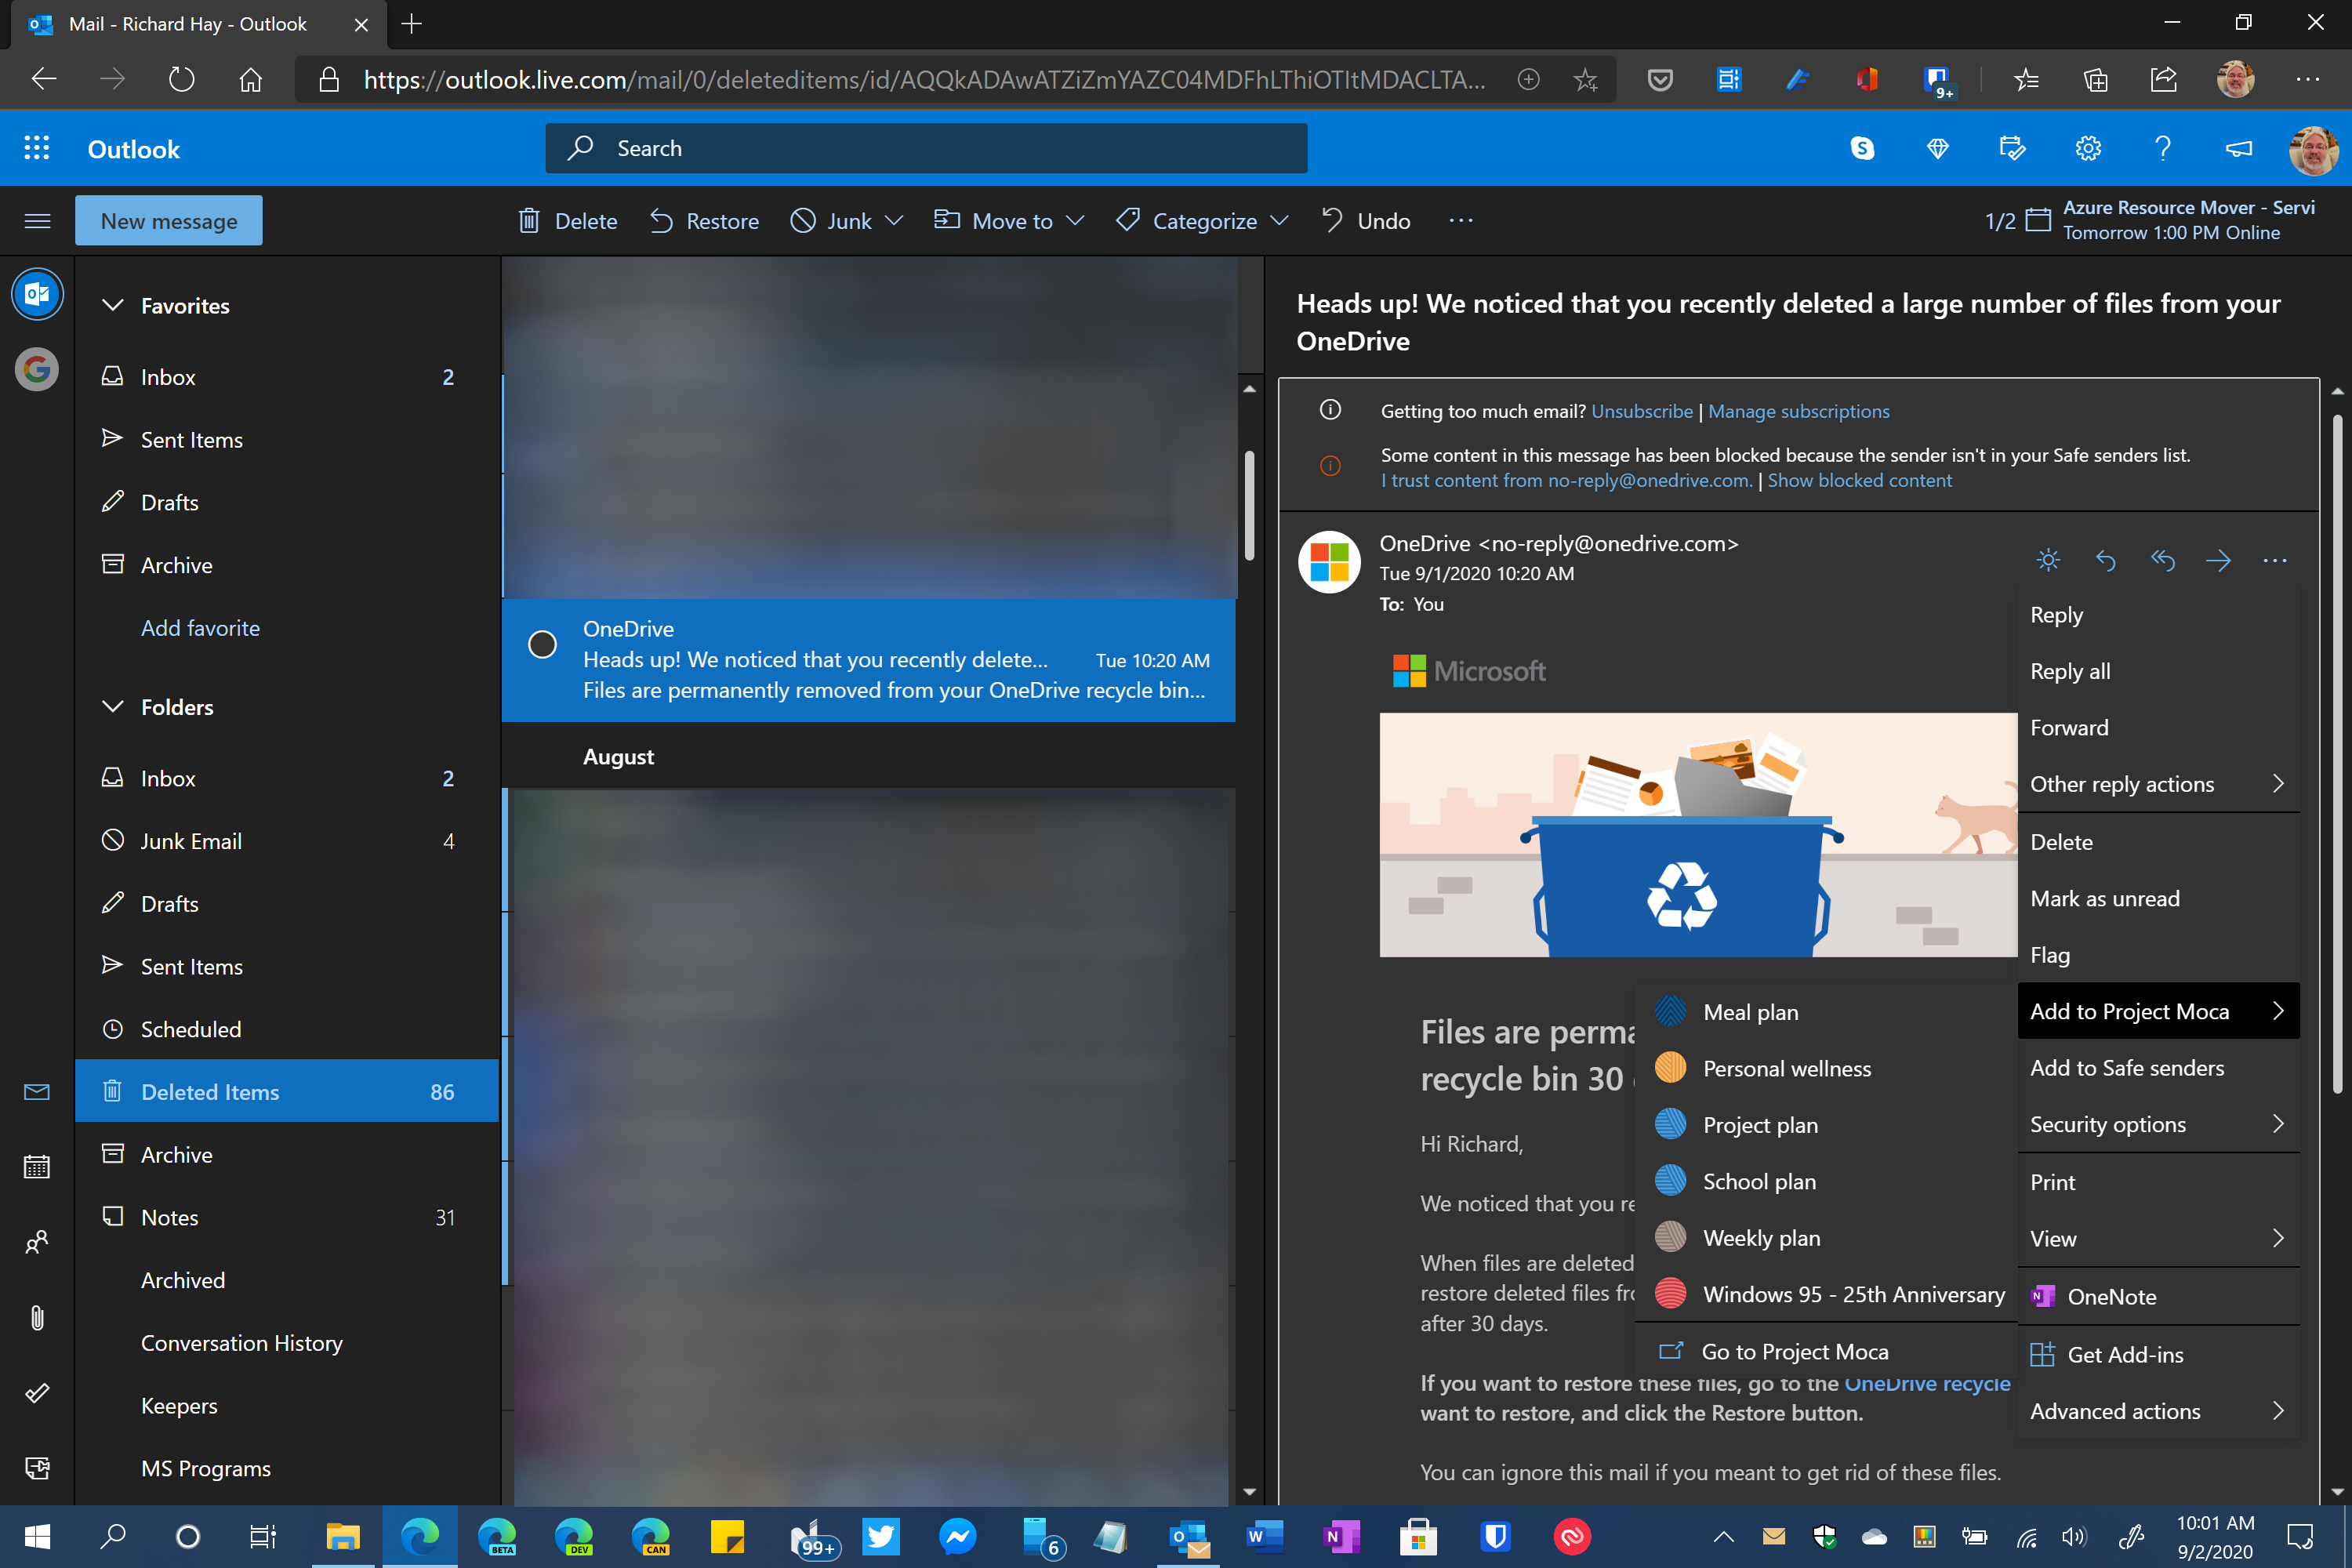Click the New message button
The width and height of the screenshot is (2352, 1568).
168,220
